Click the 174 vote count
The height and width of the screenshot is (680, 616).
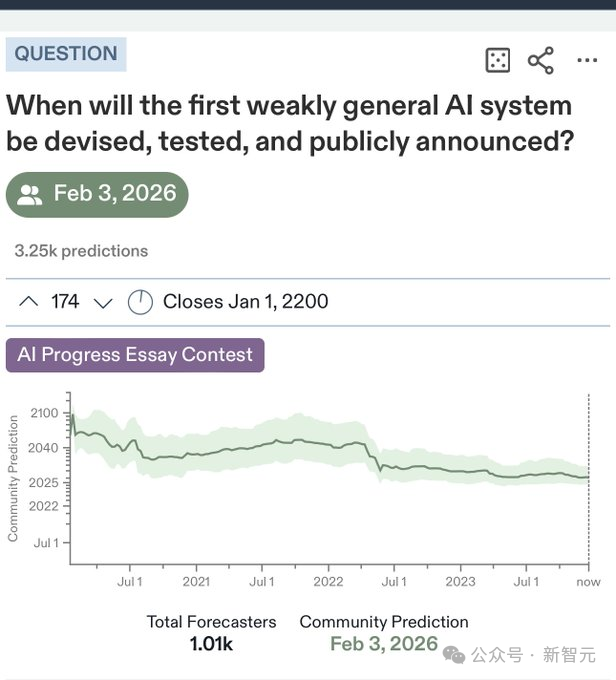pyautogui.click(x=65, y=301)
